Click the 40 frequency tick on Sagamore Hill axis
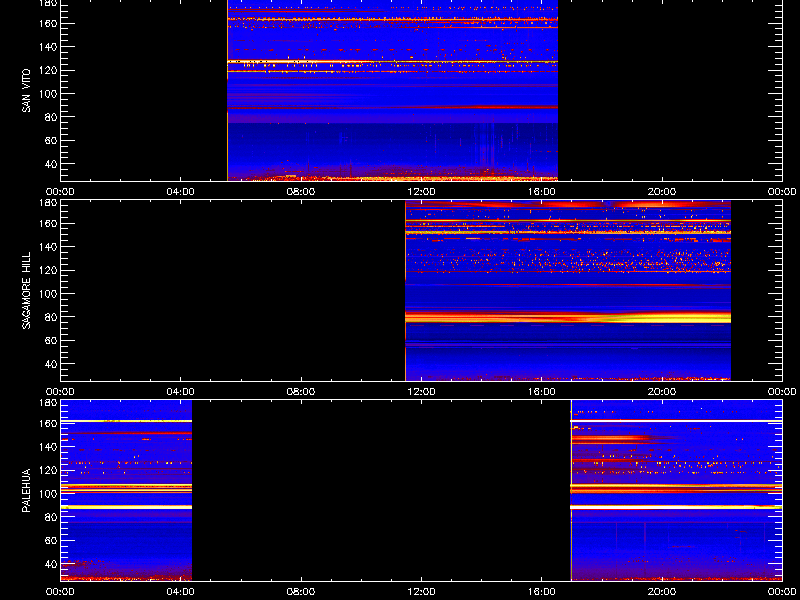Screen dimensions: 800x600 click(51, 364)
